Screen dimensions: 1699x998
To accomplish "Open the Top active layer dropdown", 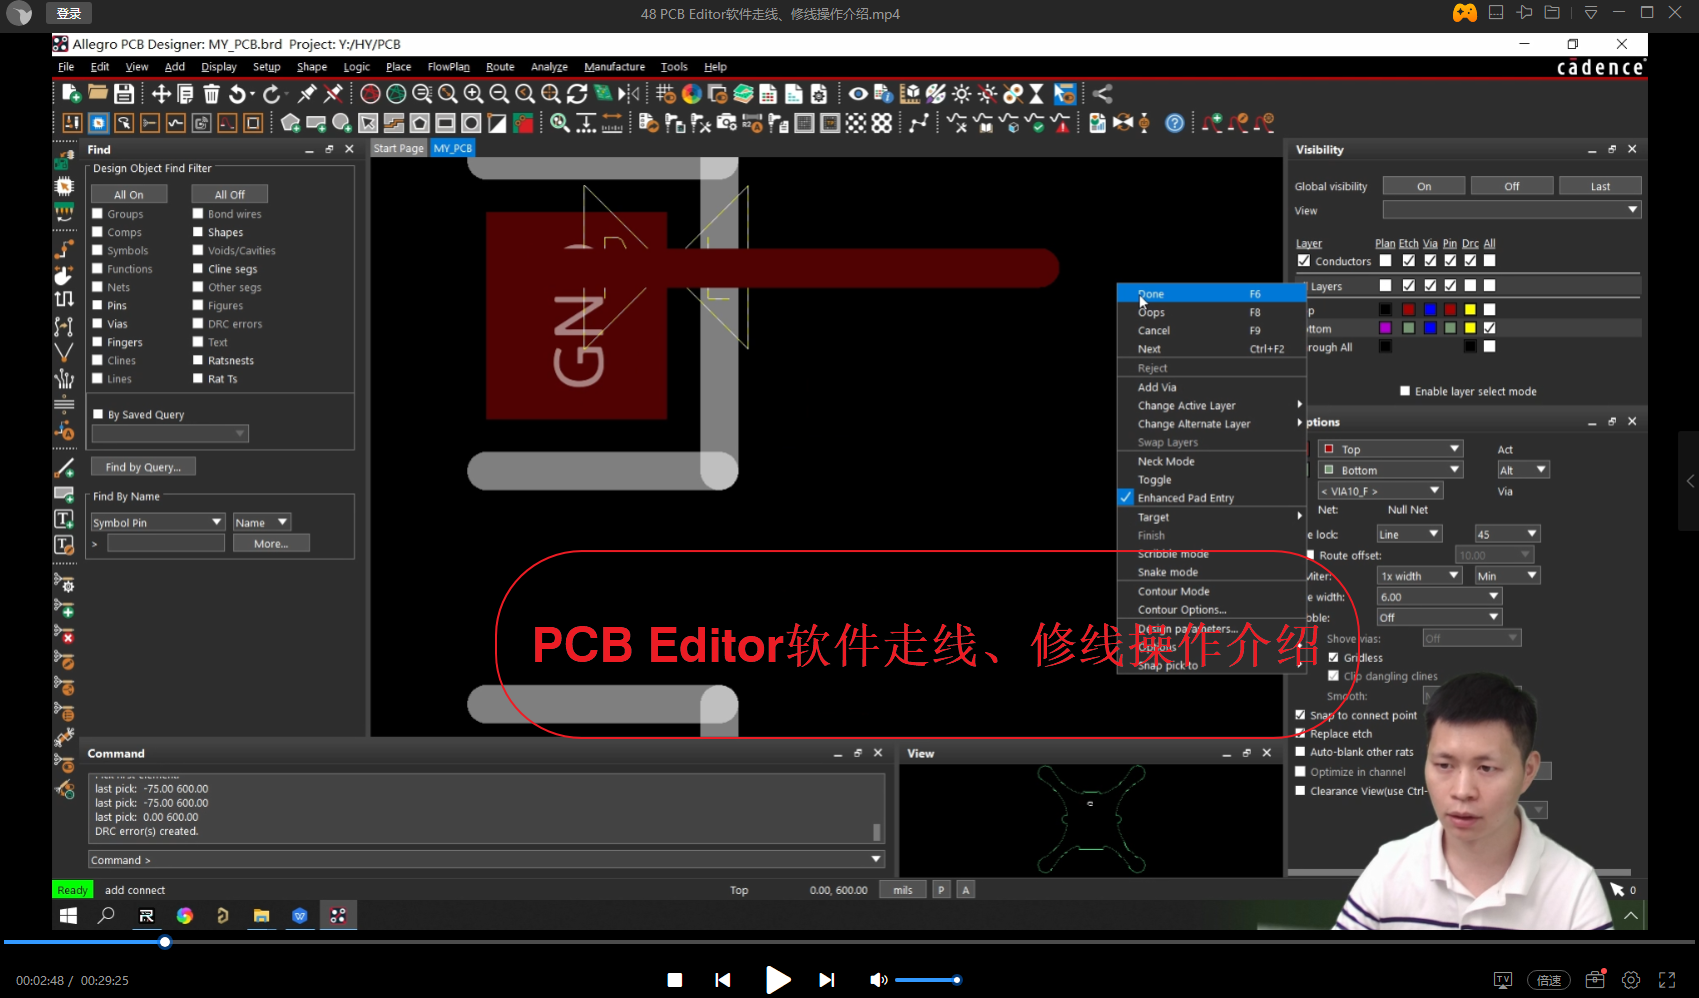I will (1390, 449).
